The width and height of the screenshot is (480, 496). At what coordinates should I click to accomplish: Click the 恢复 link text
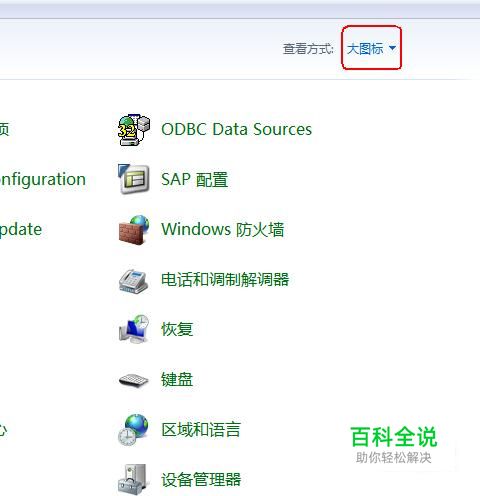point(177,329)
